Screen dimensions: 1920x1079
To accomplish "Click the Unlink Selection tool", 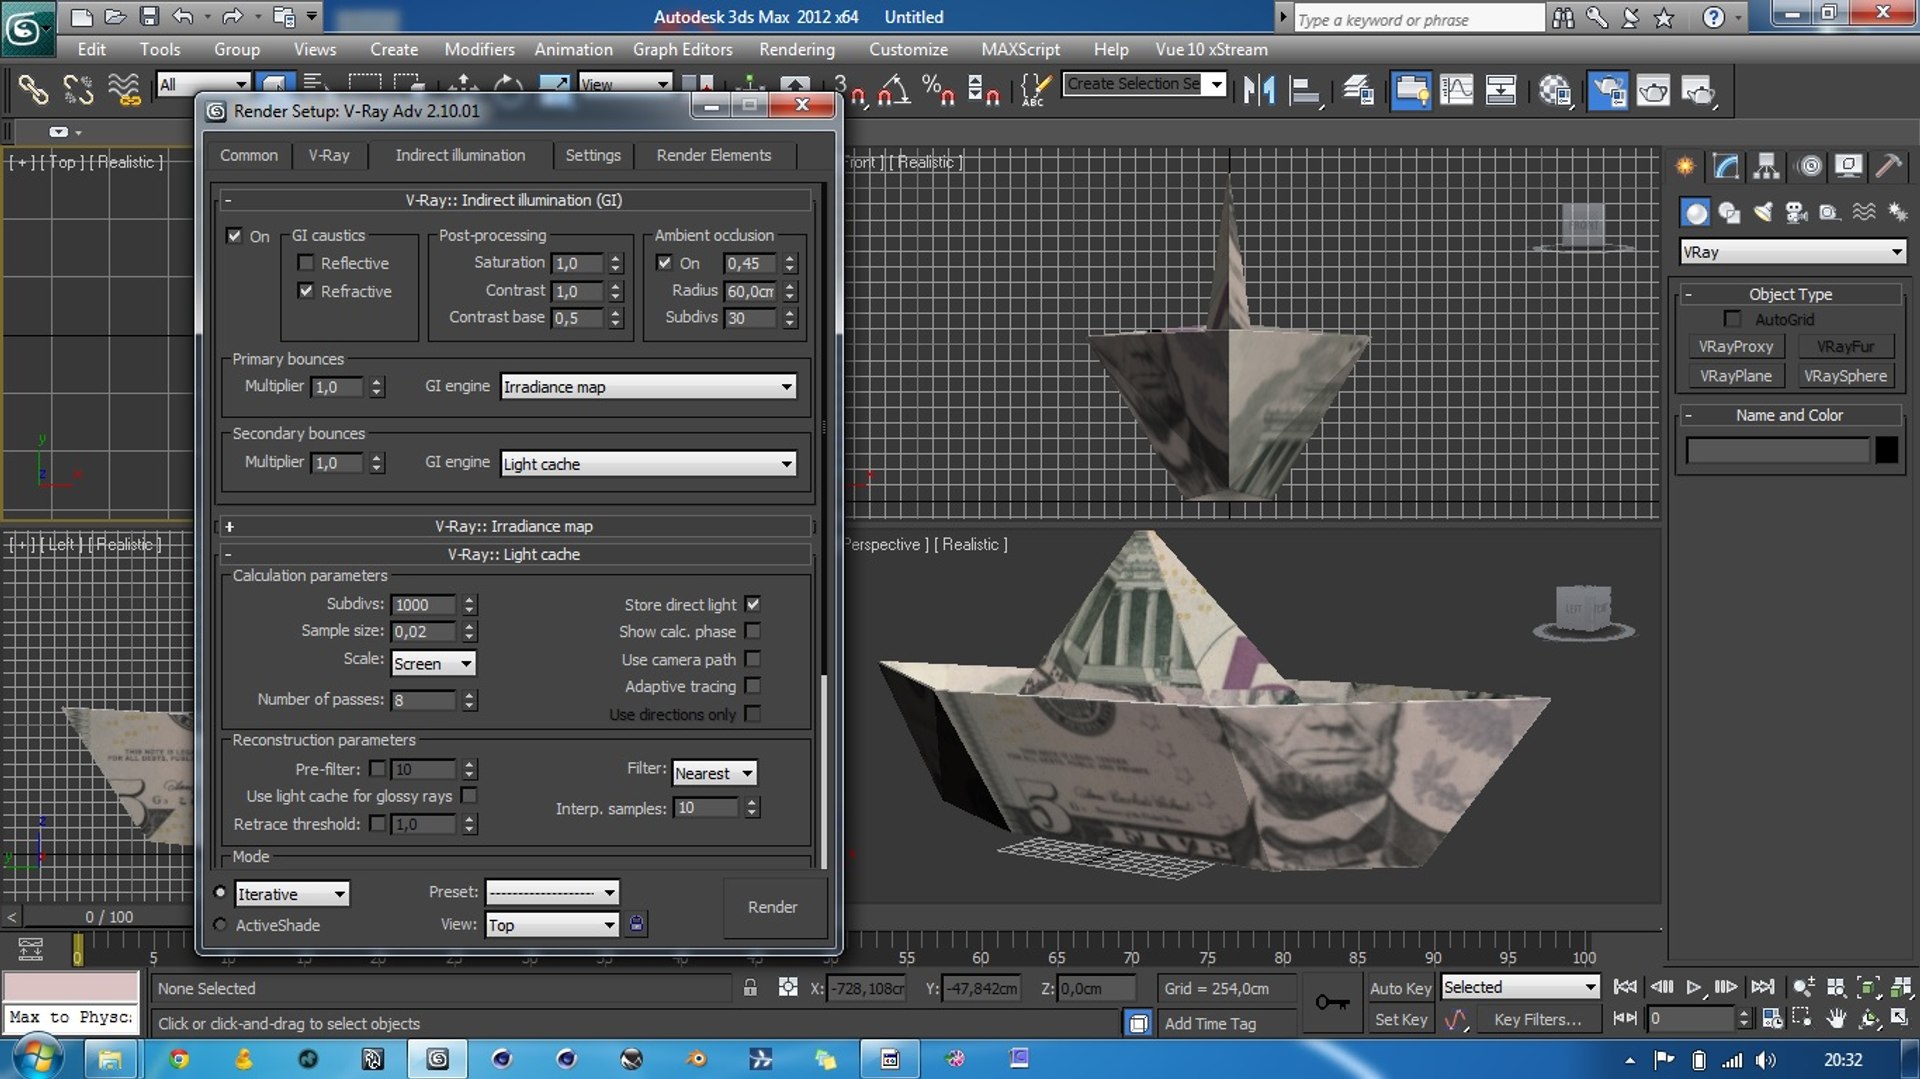I will pyautogui.click(x=78, y=90).
